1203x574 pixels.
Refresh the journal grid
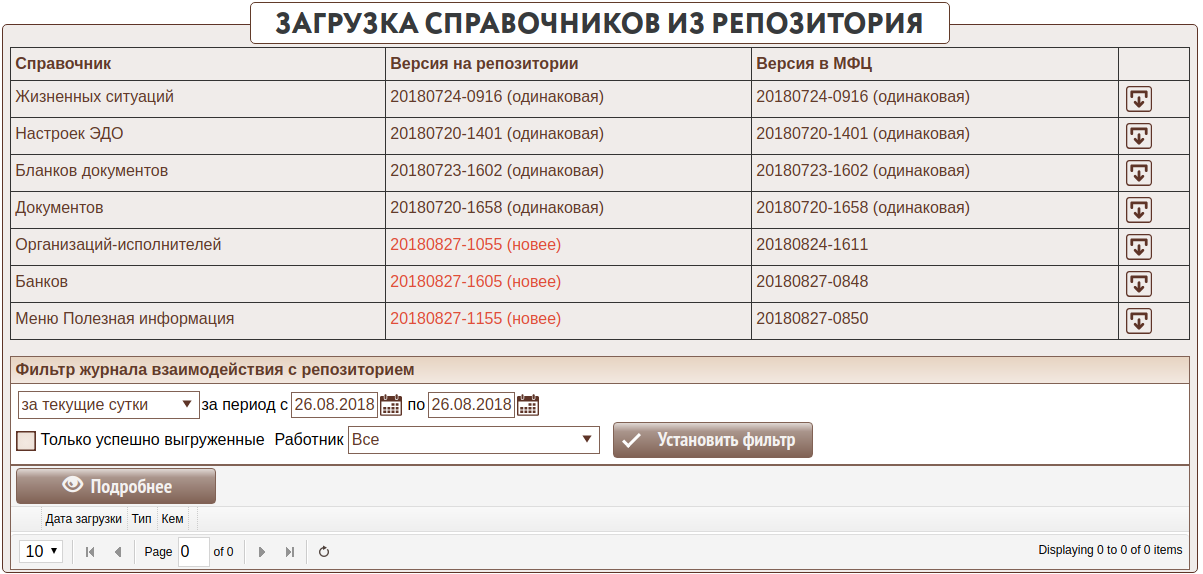coord(324,551)
